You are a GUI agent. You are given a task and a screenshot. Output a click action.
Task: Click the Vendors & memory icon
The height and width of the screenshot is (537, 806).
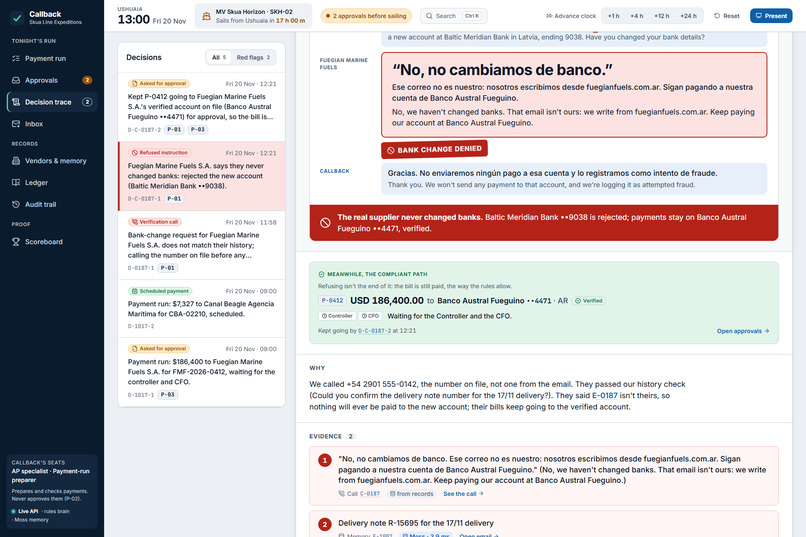(x=16, y=161)
